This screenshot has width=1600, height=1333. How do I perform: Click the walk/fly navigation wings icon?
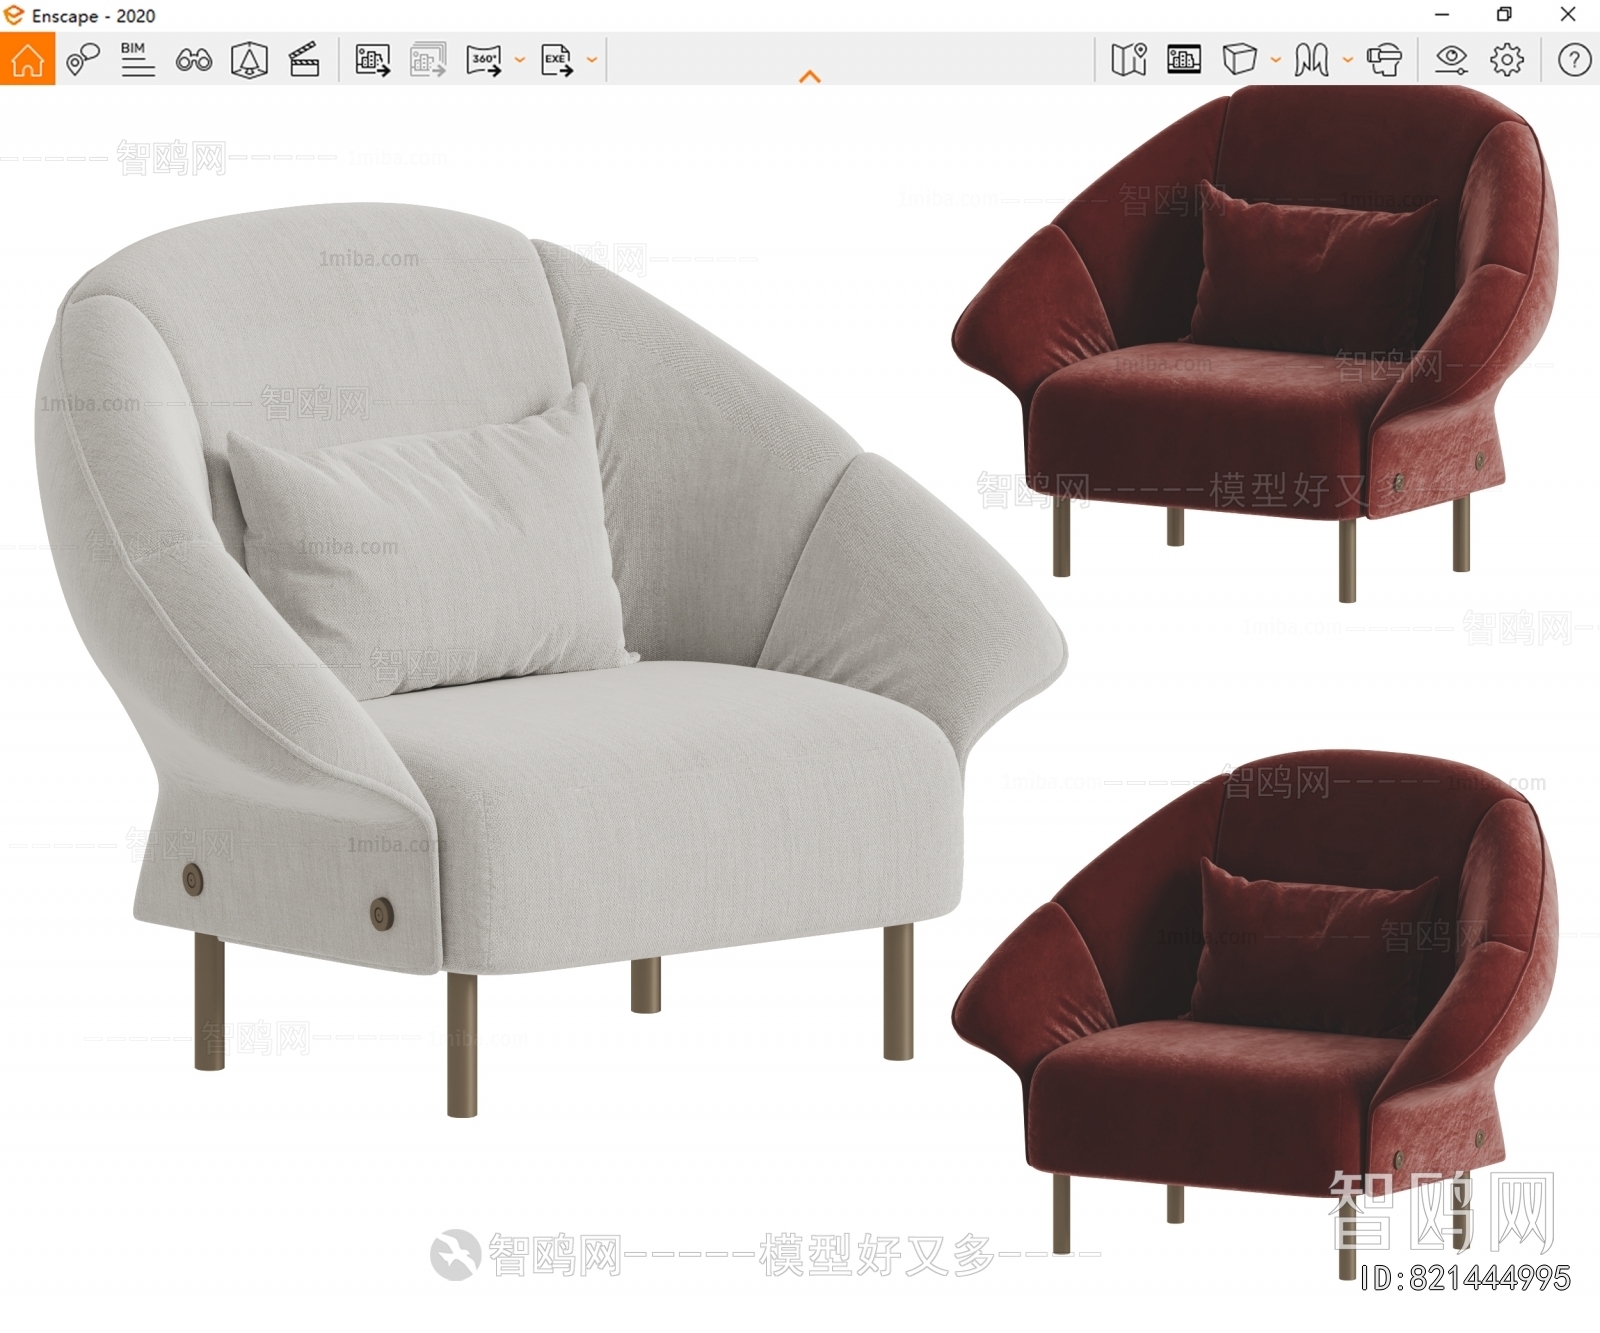1311,60
